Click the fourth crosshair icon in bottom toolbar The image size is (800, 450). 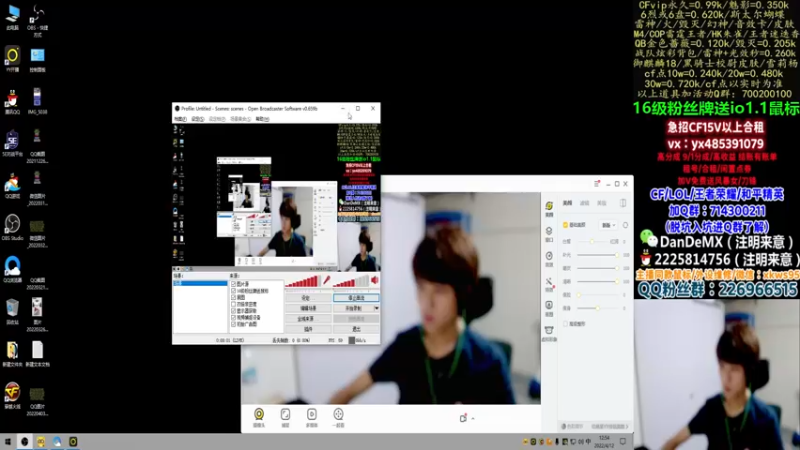tap(338, 414)
